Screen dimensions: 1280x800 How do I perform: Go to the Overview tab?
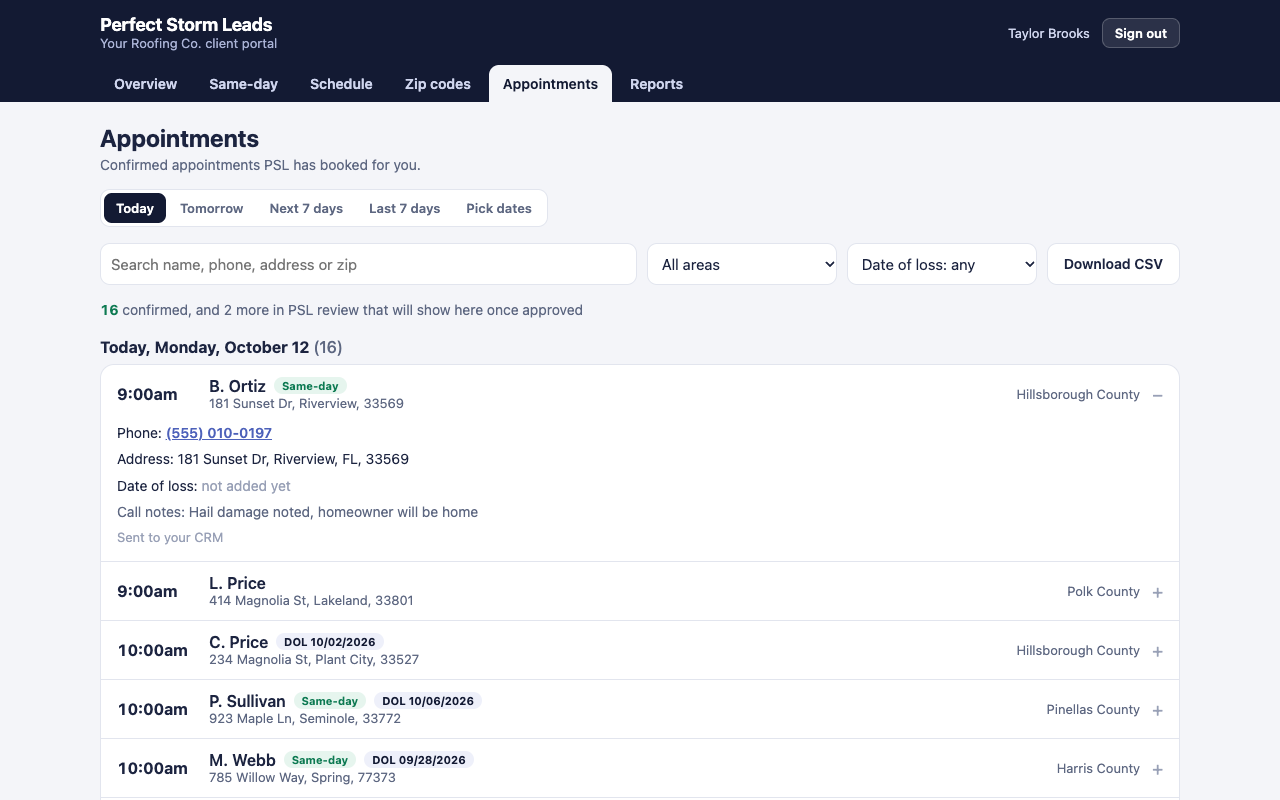point(145,84)
